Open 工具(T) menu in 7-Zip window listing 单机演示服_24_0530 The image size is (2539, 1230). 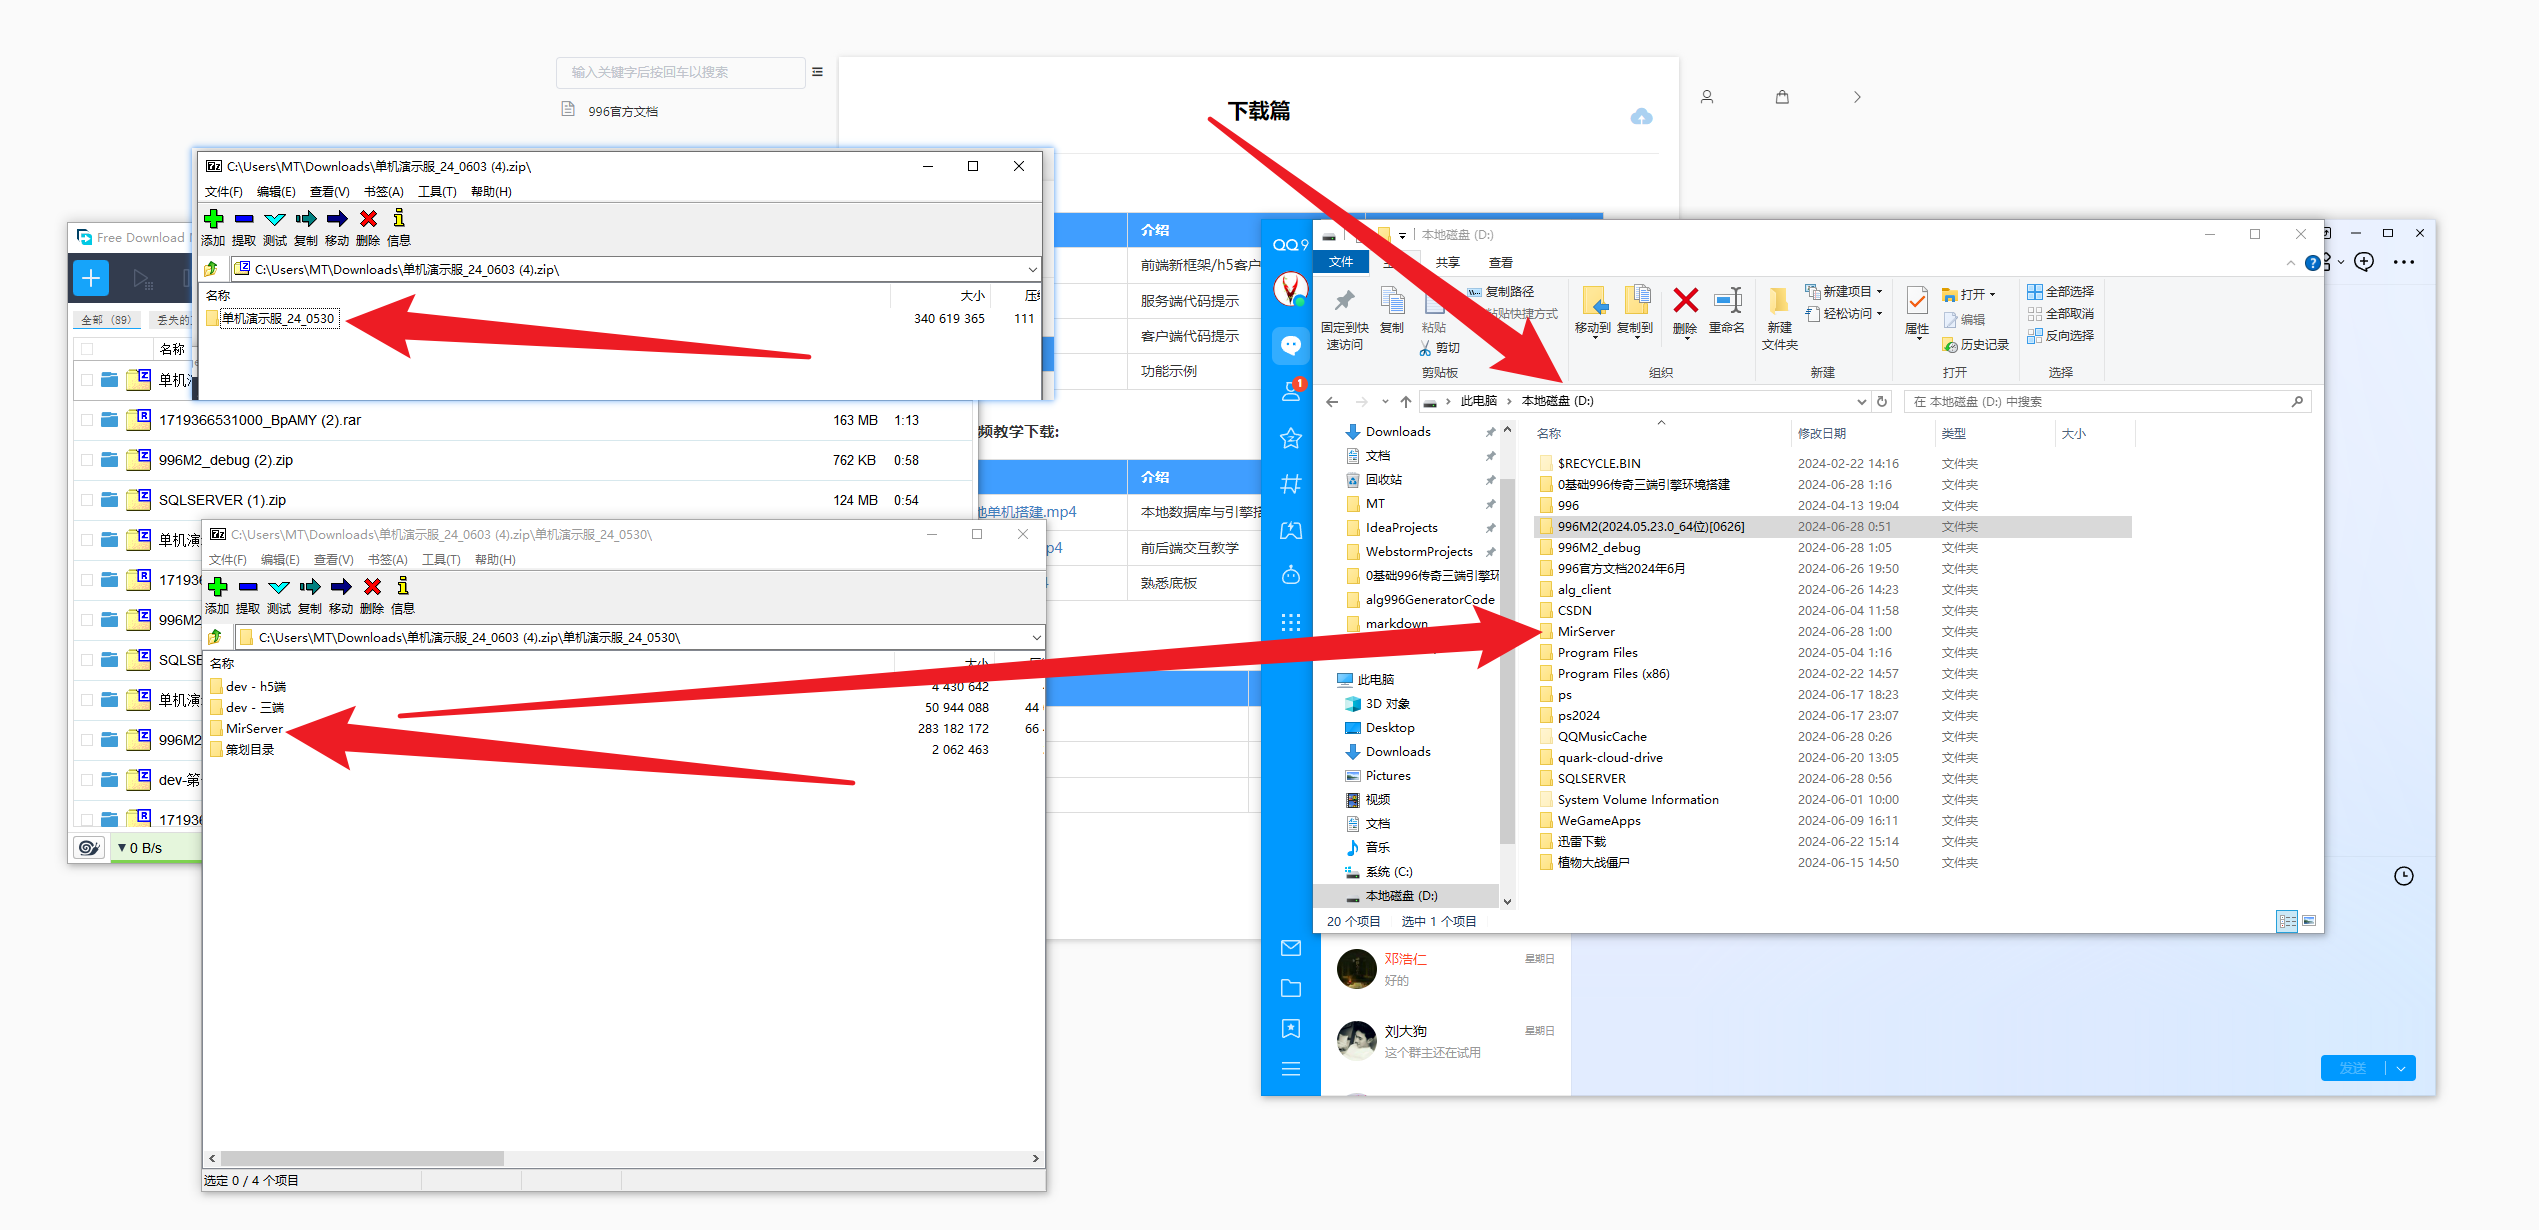[x=437, y=192]
